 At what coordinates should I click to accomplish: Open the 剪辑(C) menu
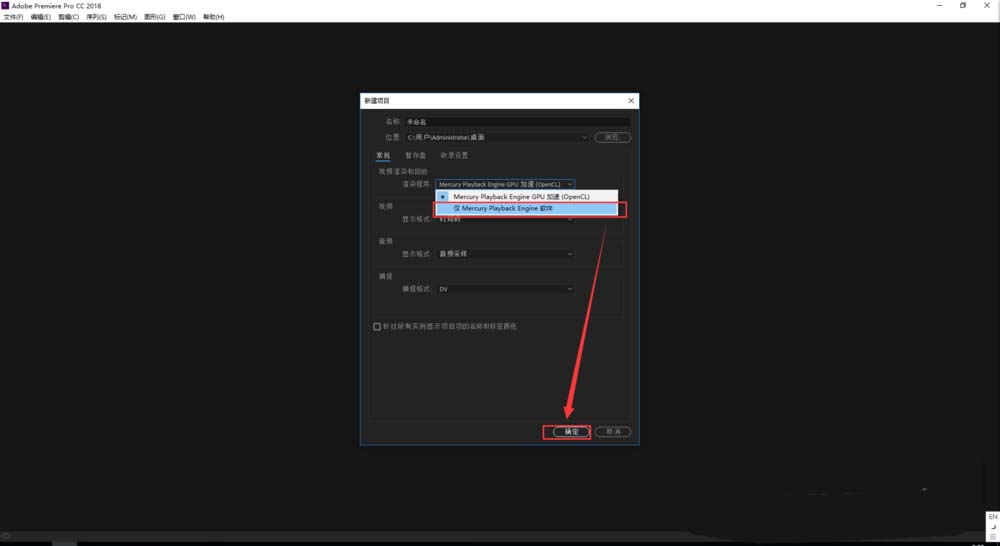[x=69, y=17]
